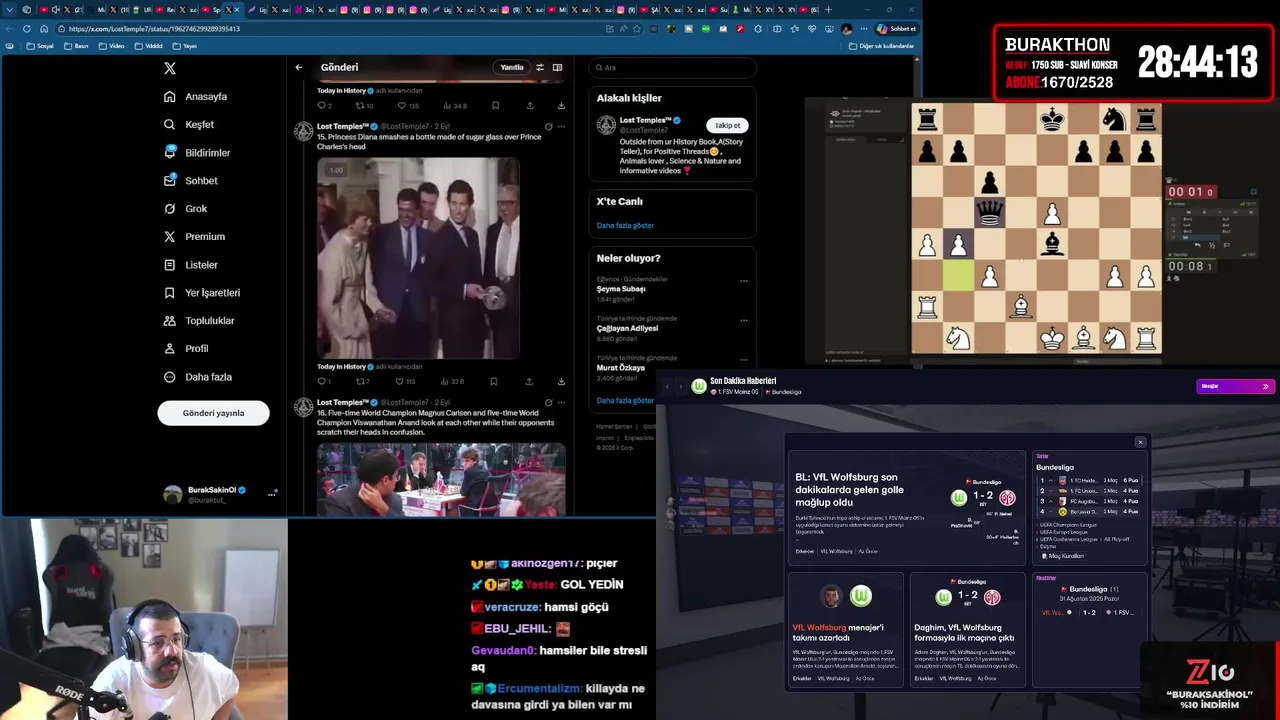
Task: Click Daha fazla göster under Neler oluyor
Action: [625, 401]
